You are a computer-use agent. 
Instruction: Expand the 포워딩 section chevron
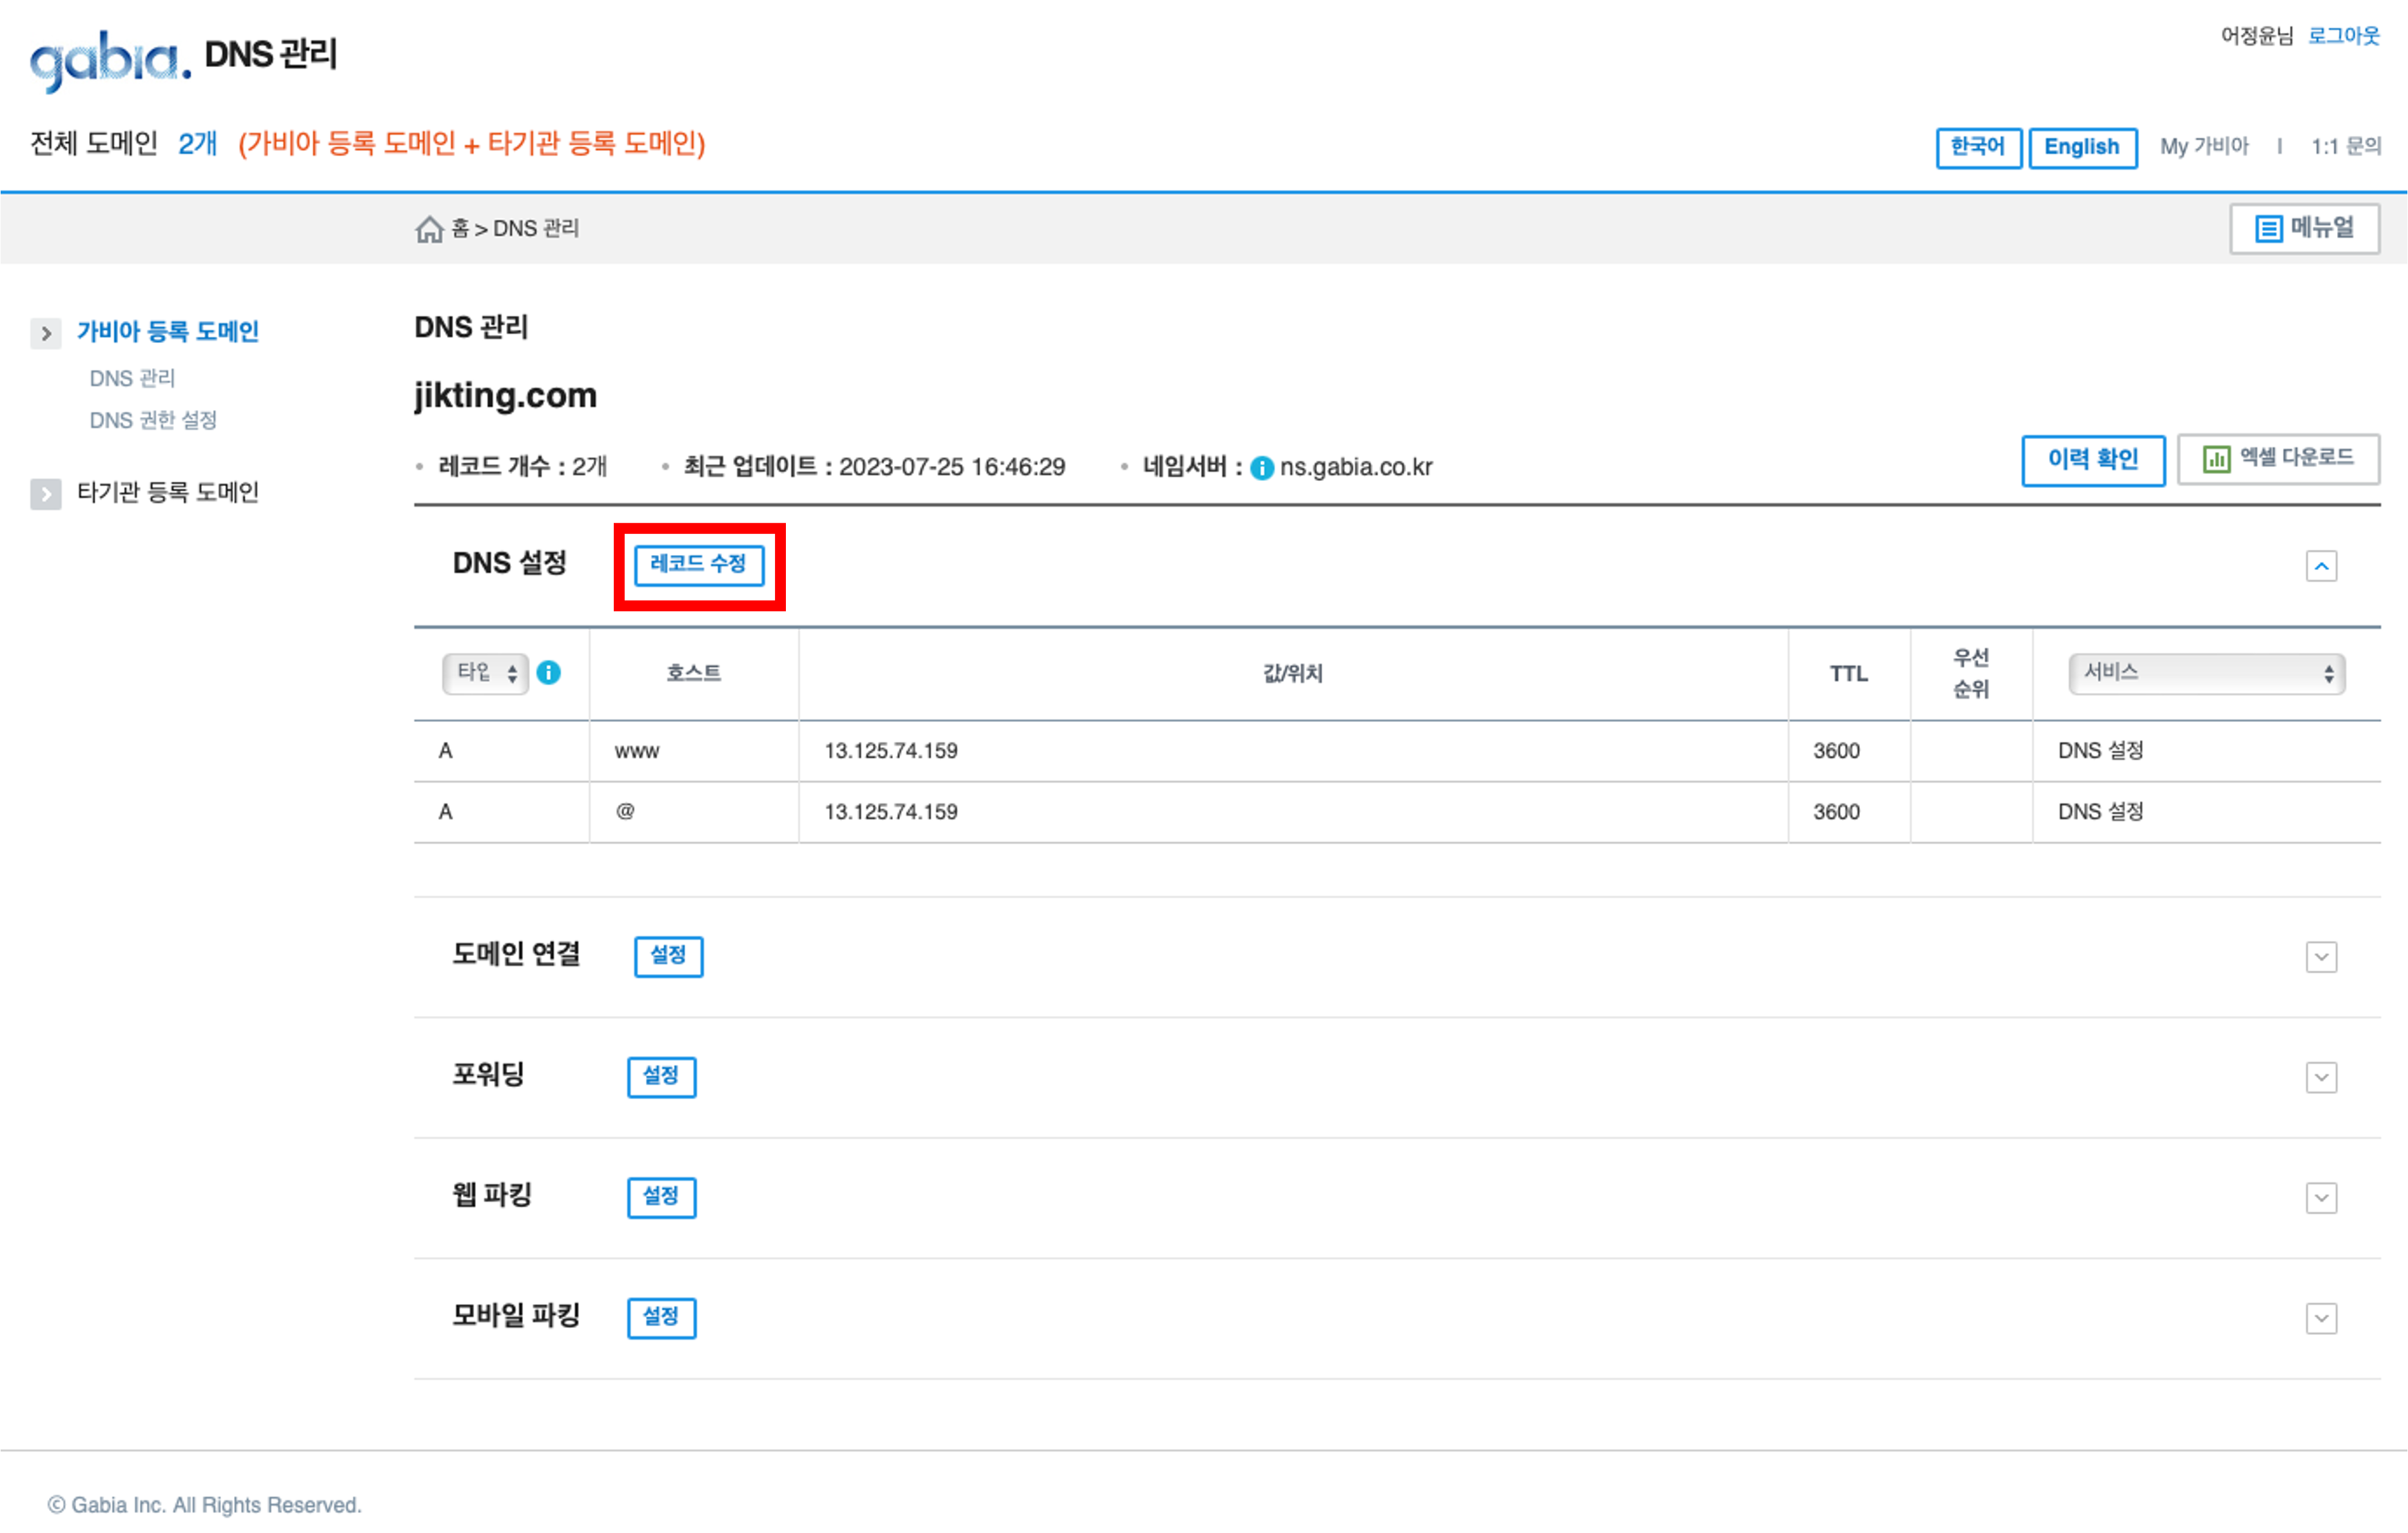(x=2321, y=1078)
